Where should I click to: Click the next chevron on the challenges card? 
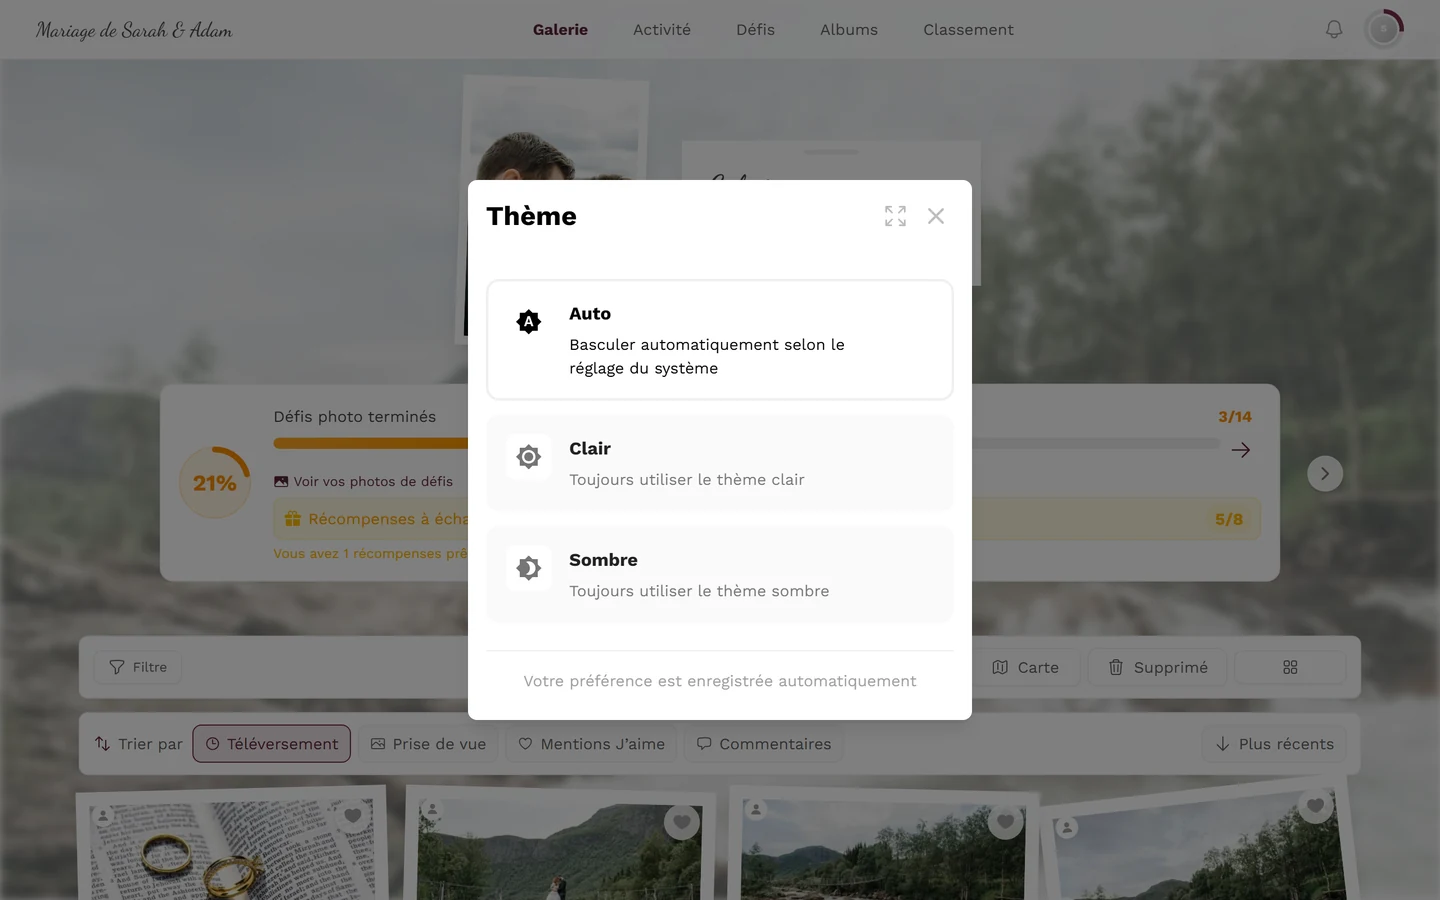click(1325, 474)
